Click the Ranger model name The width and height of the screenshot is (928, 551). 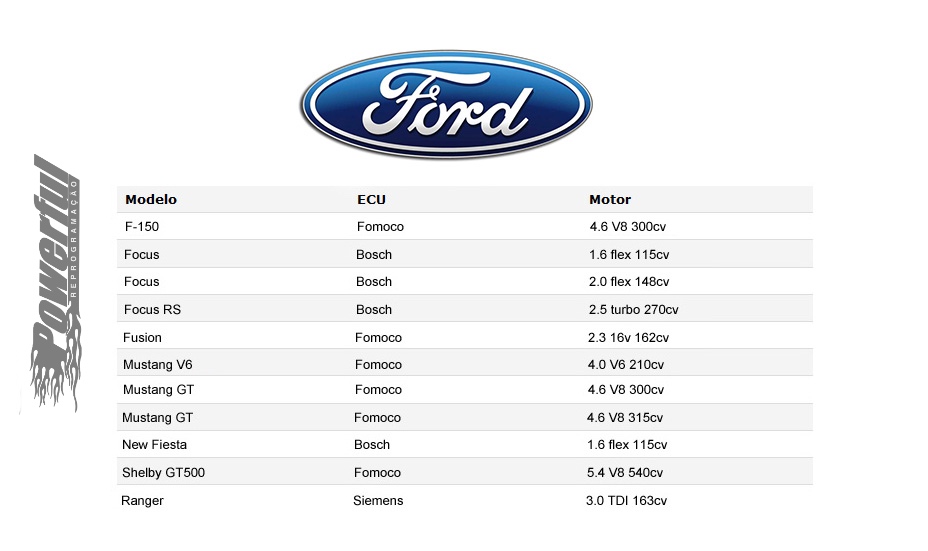[x=142, y=501]
